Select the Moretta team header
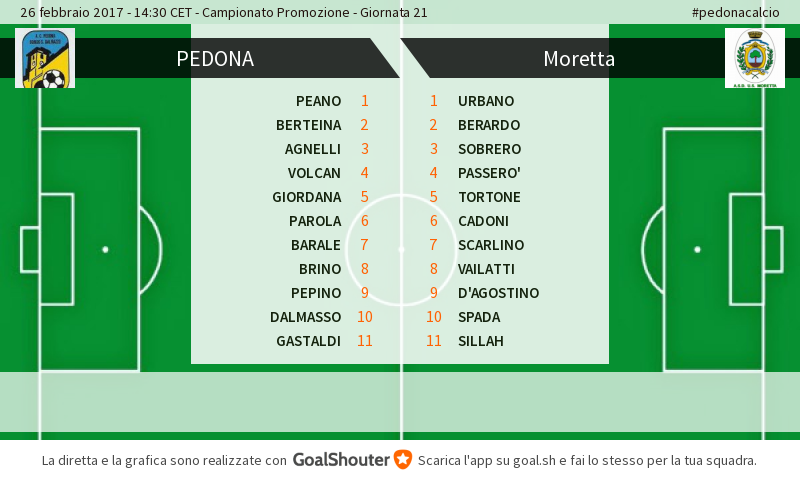 click(x=579, y=59)
